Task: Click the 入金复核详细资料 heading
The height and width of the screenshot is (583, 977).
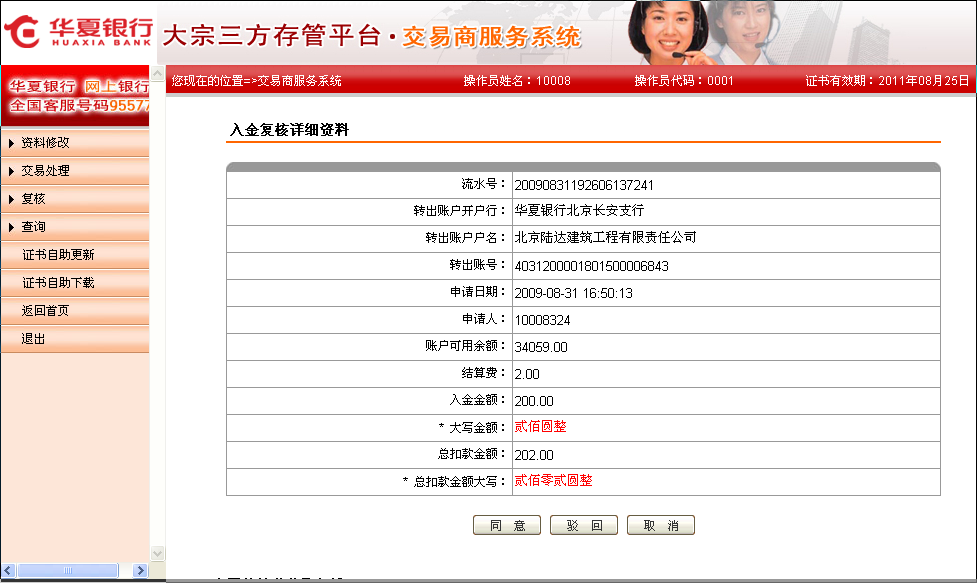Action: [x=290, y=130]
